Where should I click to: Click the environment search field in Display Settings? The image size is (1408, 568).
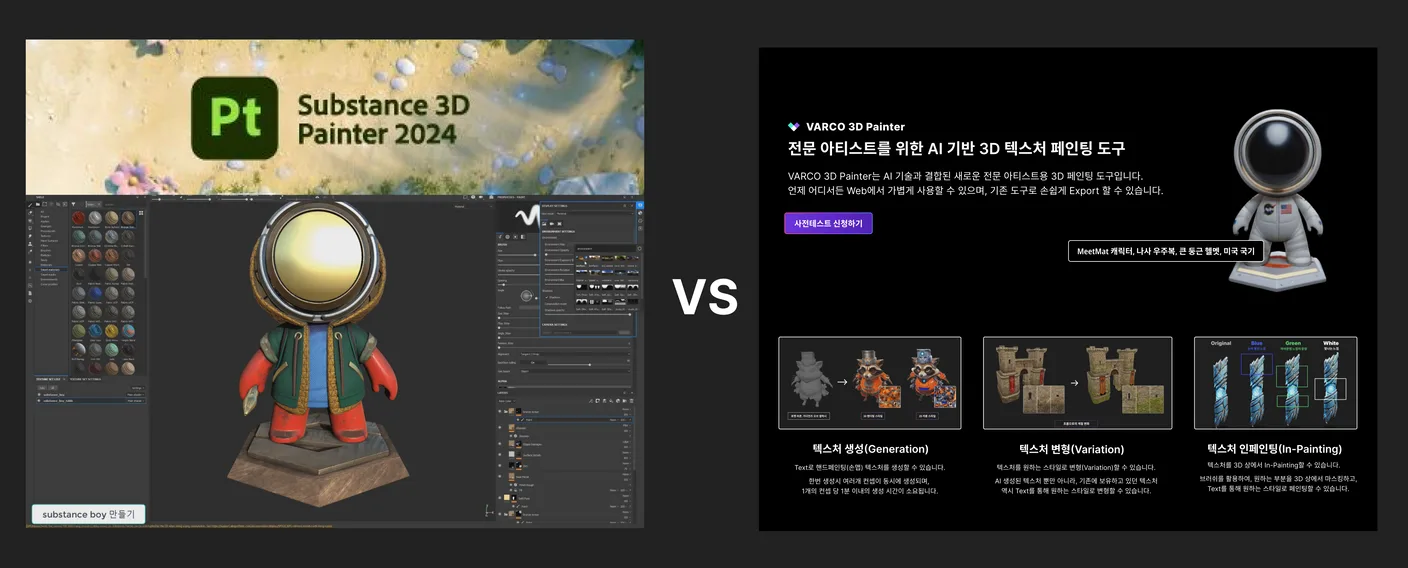coord(605,248)
